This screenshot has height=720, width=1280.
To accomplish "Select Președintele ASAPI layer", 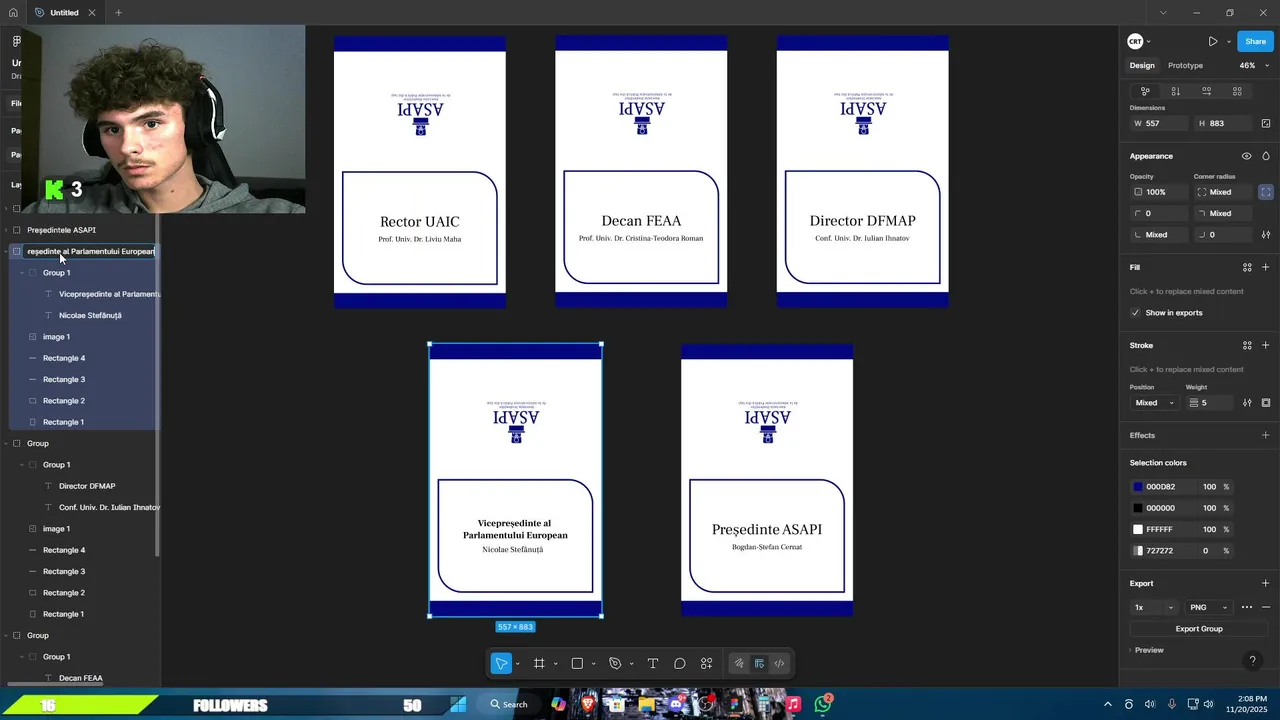I will pyautogui.click(x=61, y=230).
